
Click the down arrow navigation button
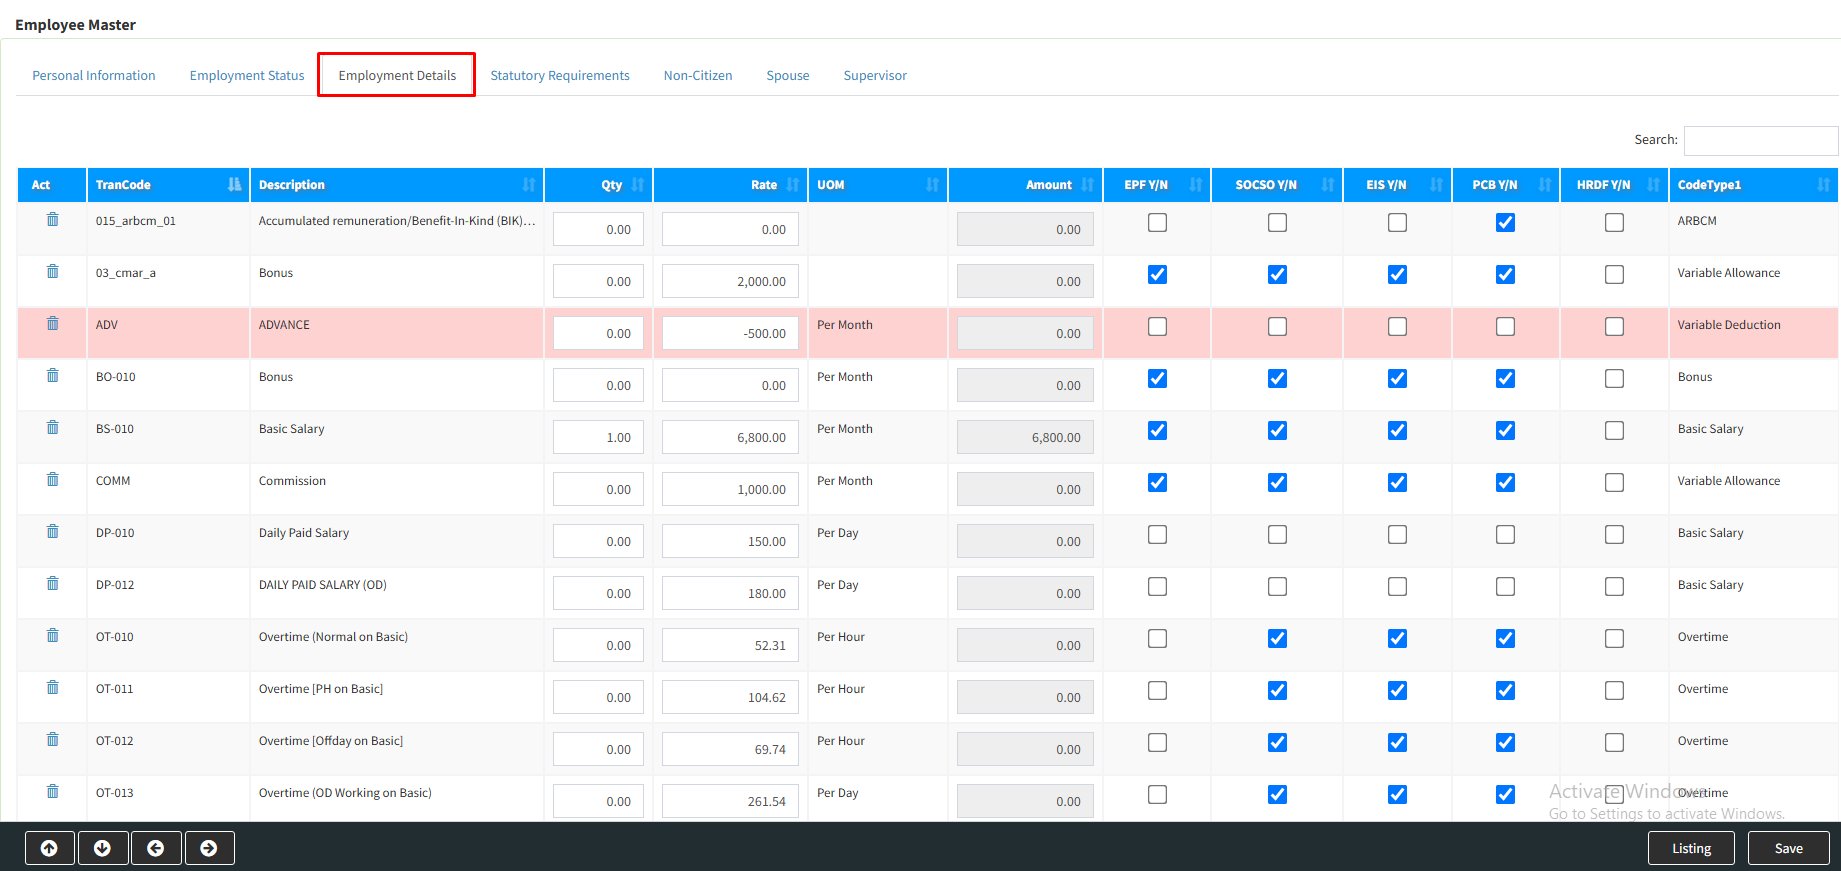102,848
